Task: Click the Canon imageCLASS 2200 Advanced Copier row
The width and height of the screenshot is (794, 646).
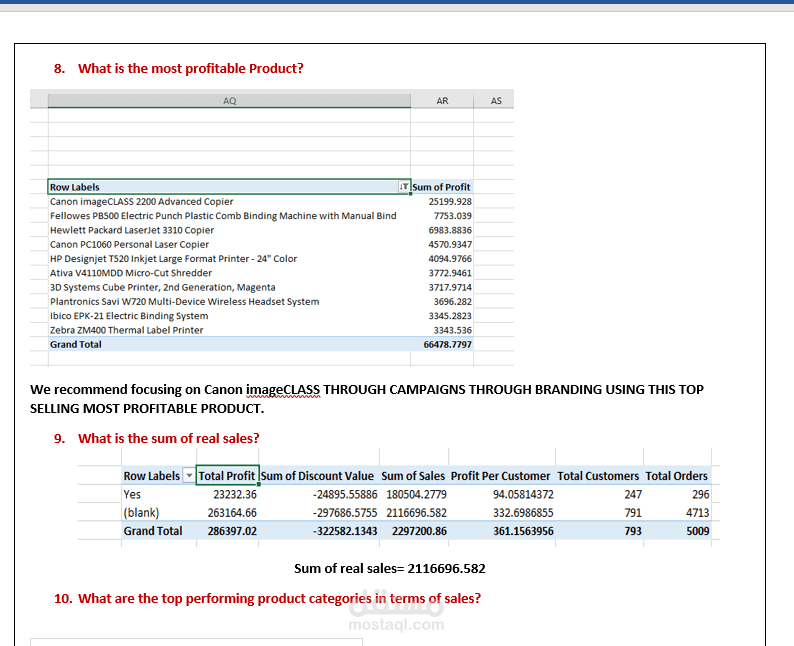Action: point(141,201)
